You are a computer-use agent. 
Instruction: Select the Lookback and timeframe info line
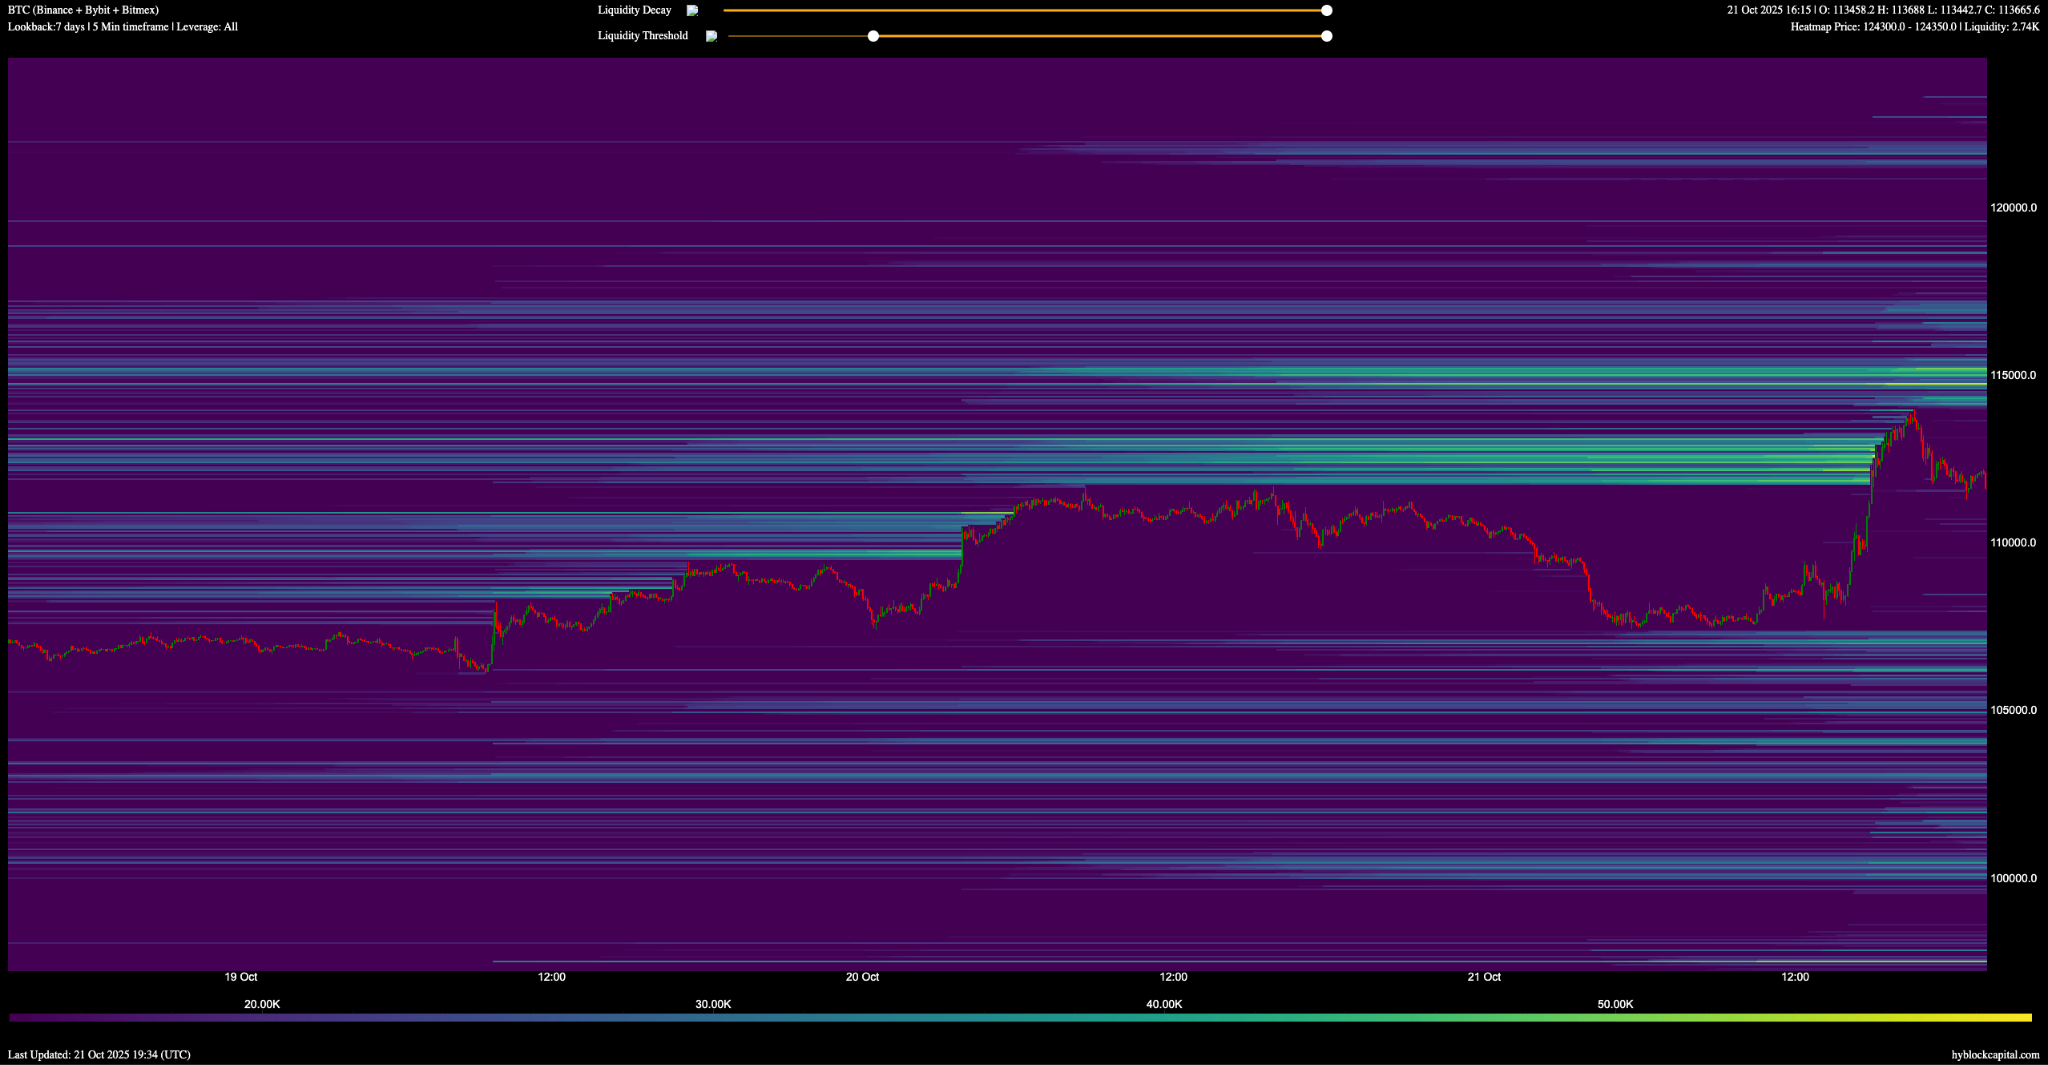pyautogui.click(x=122, y=27)
